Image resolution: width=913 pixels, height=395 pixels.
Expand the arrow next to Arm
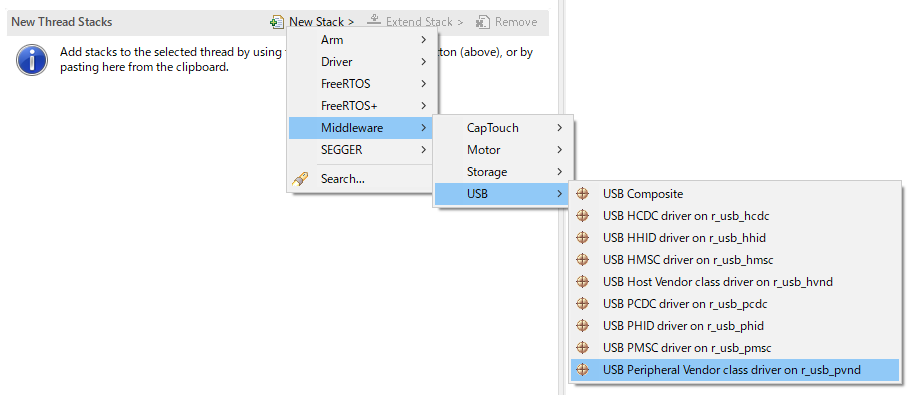coord(423,40)
